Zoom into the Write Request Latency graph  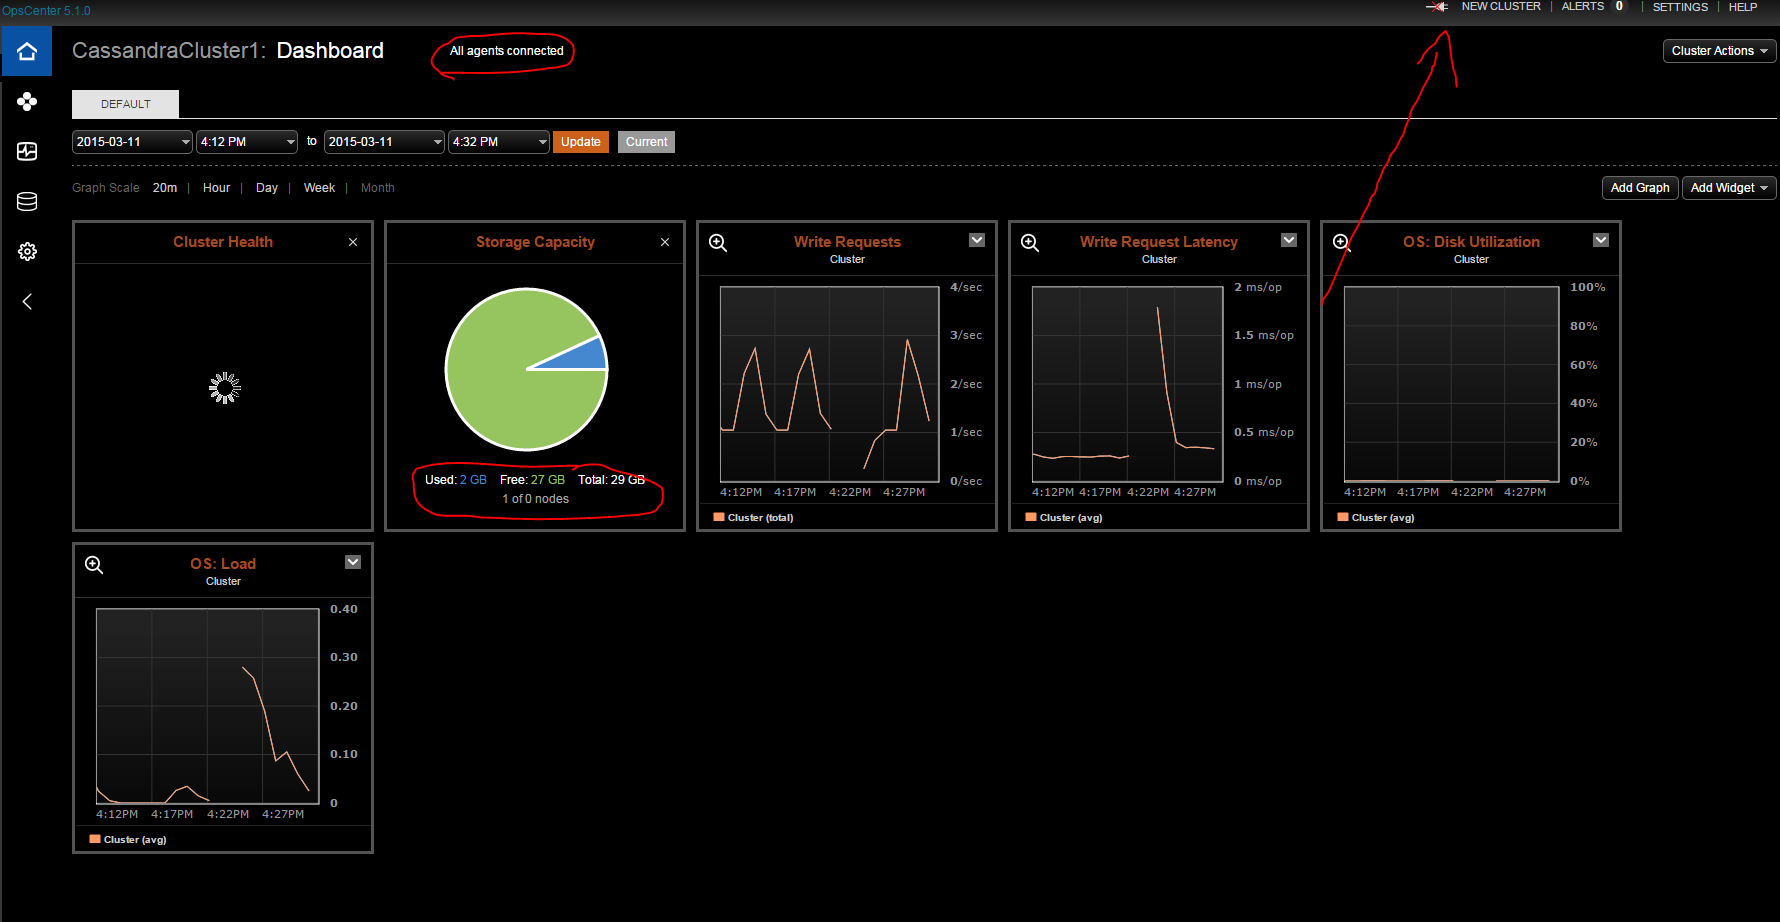point(1030,243)
